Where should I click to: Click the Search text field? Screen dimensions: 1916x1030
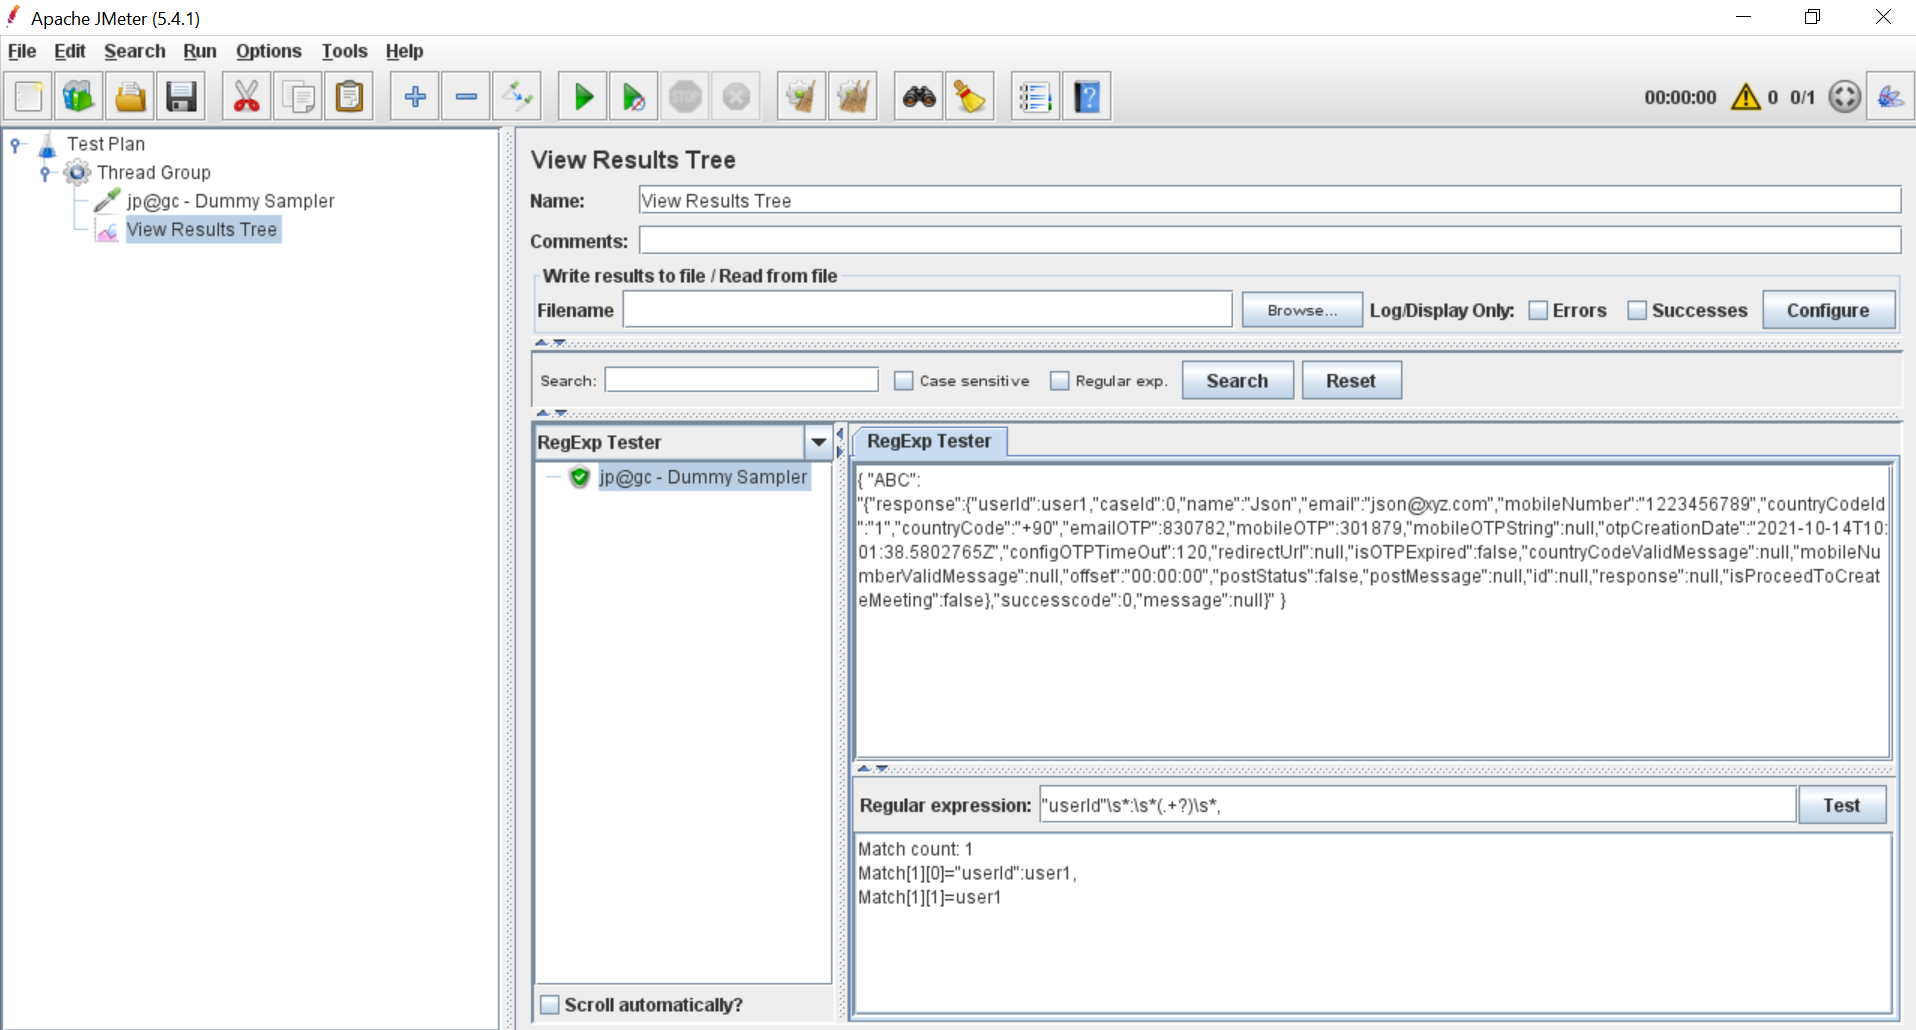click(x=742, y=380)
